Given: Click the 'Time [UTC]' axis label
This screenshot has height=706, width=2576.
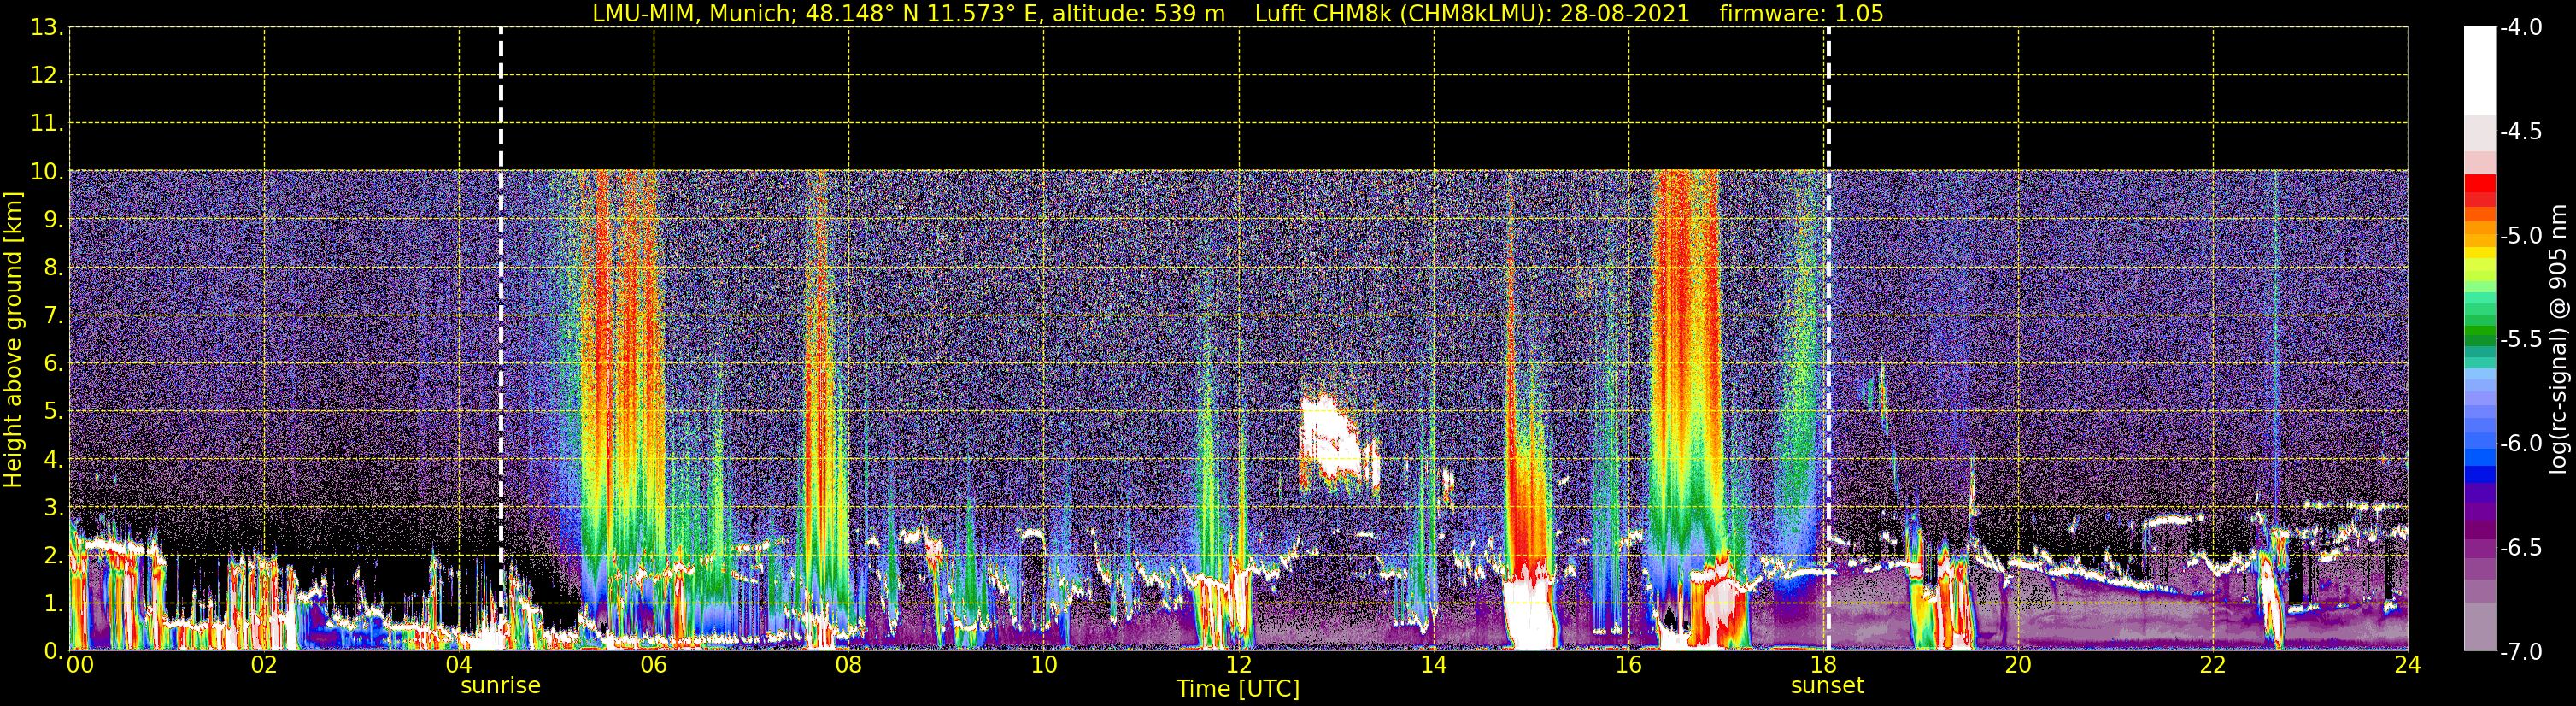Looking at the screenshot, I should [1238, 689].
